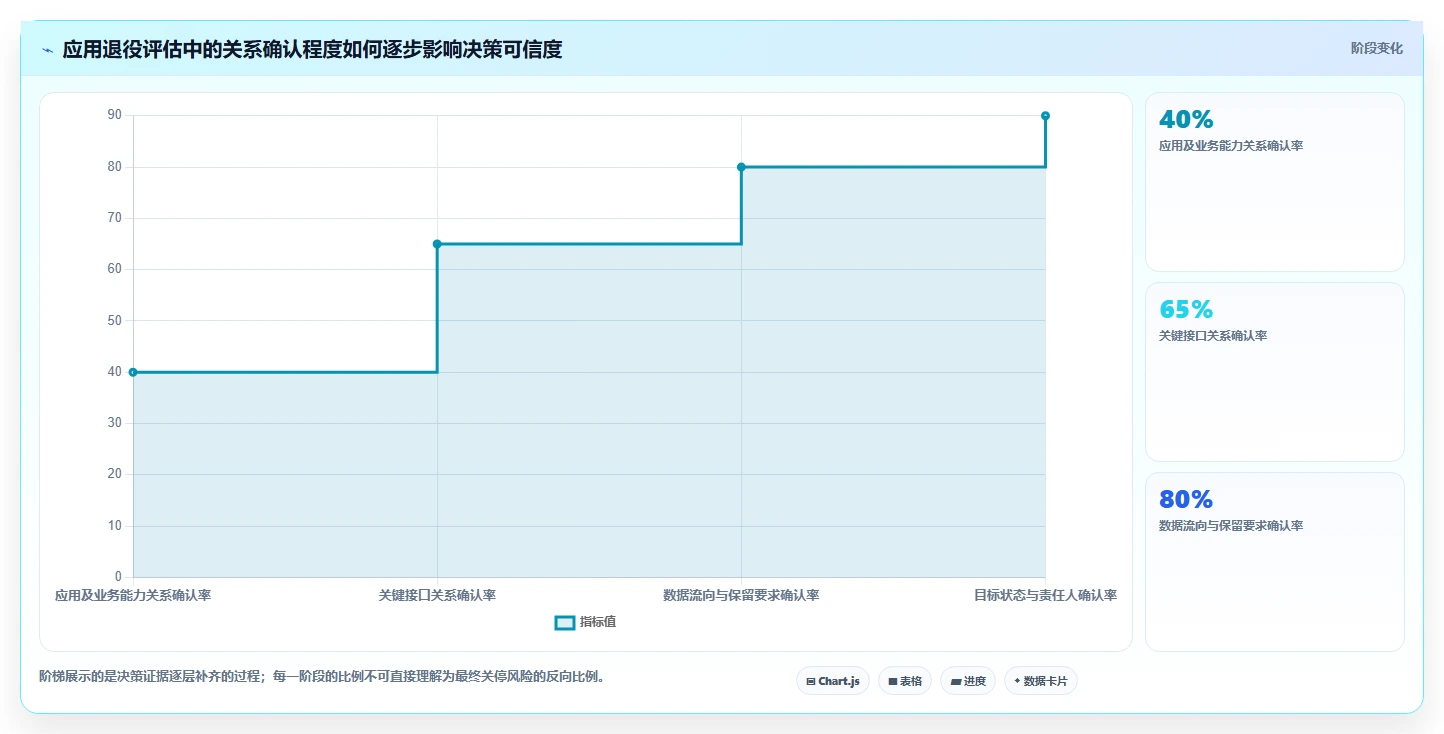Click the legend color box for 指标值
1444x734 pixels.
pyautogui.click(x=565, y=623)
